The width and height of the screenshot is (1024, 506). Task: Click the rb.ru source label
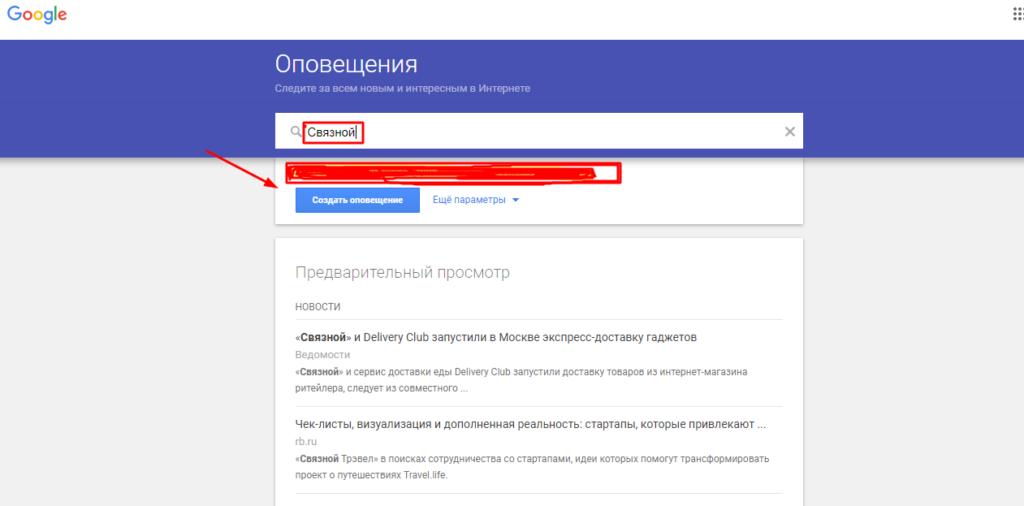coord(306,441)
